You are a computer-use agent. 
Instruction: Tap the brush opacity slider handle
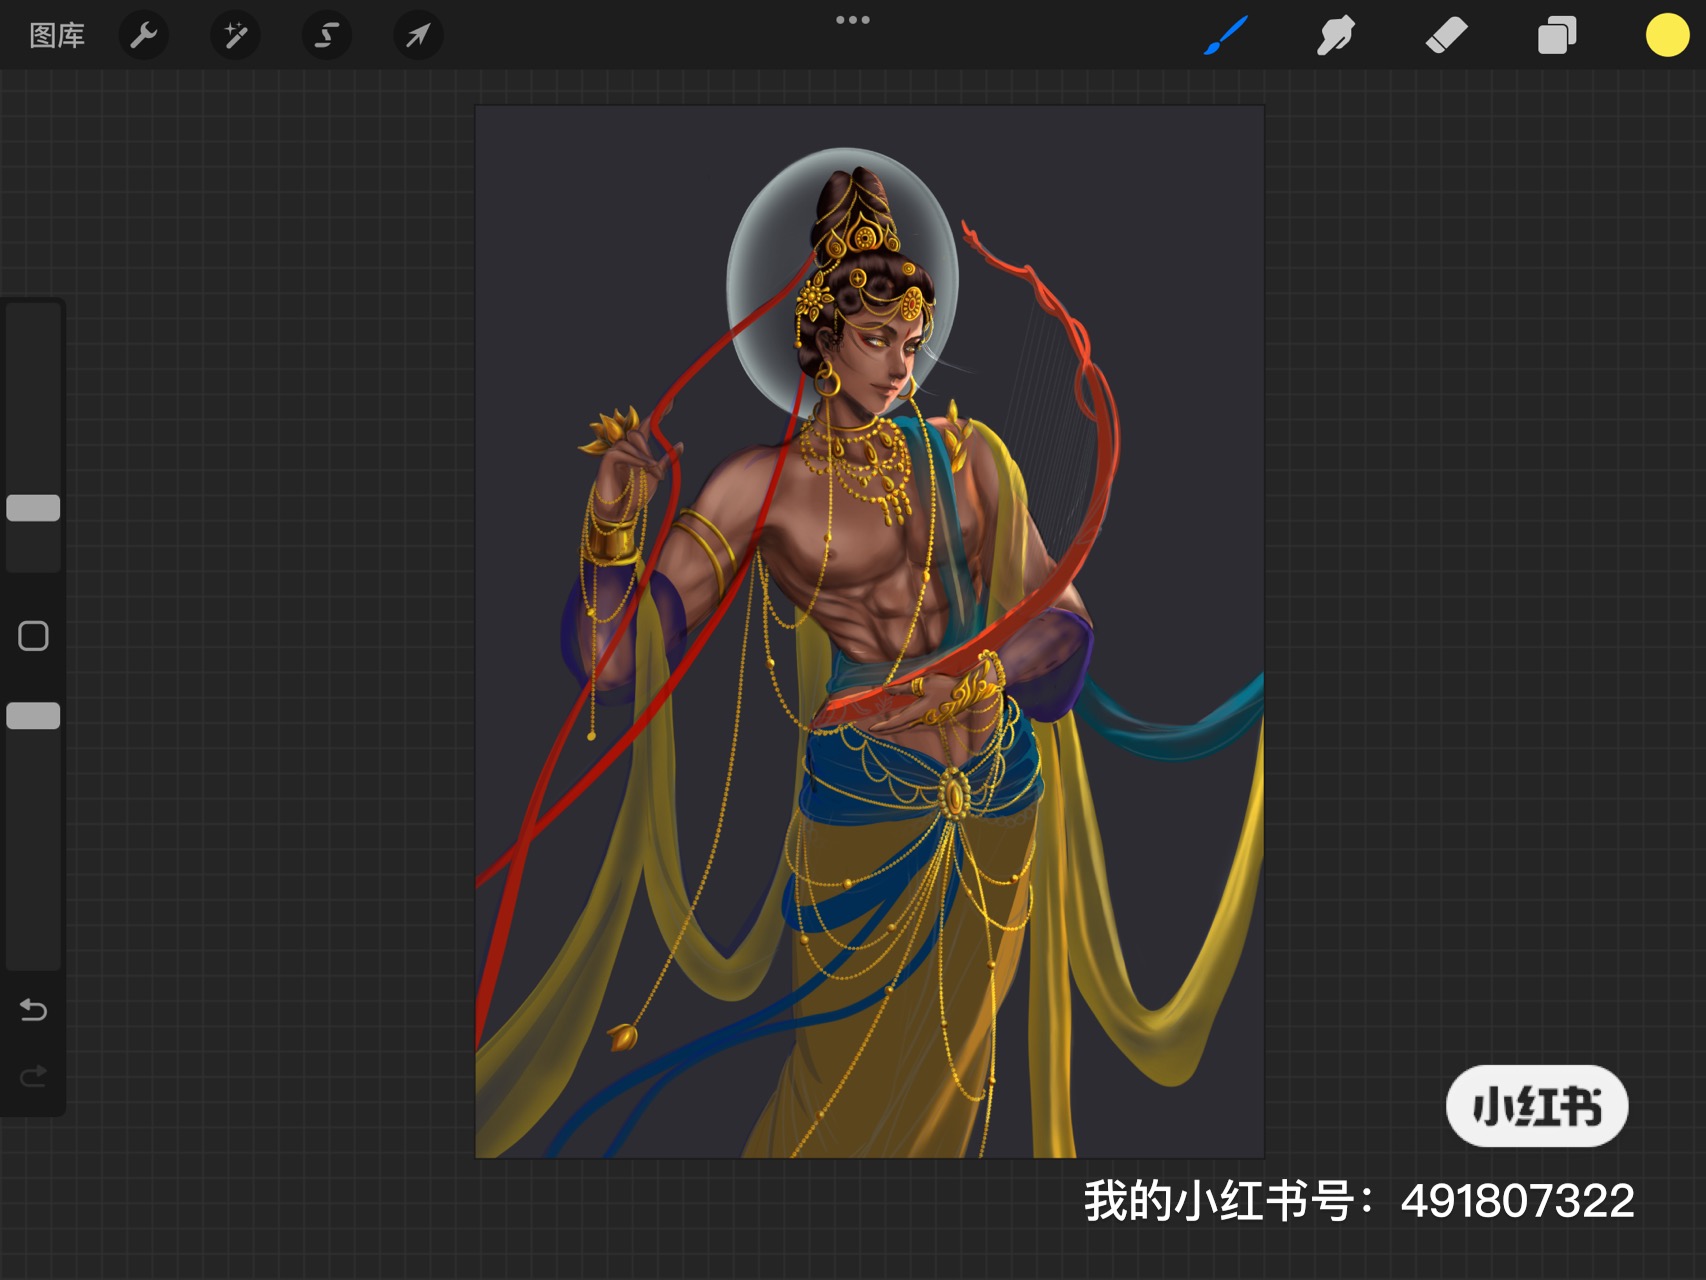click(33, 716)
